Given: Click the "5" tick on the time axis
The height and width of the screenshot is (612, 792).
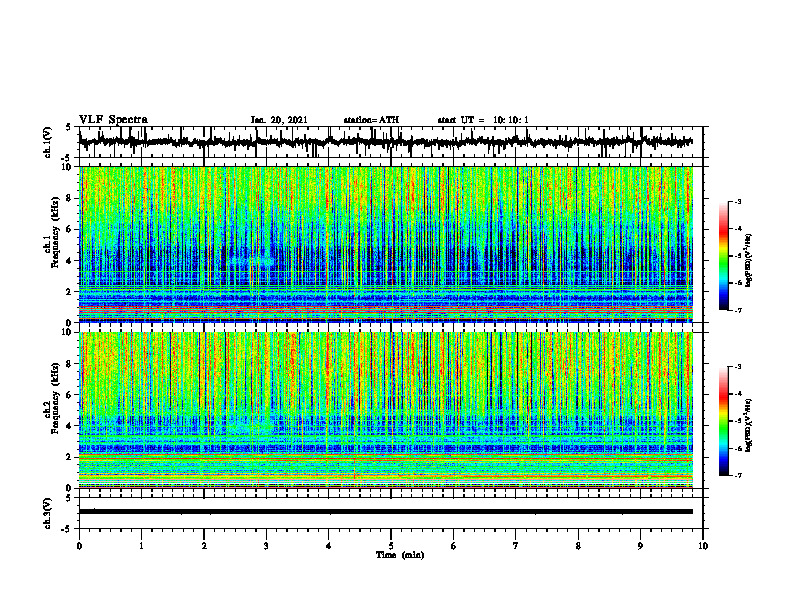Looking at the screenshot, I should pos(391,546).
